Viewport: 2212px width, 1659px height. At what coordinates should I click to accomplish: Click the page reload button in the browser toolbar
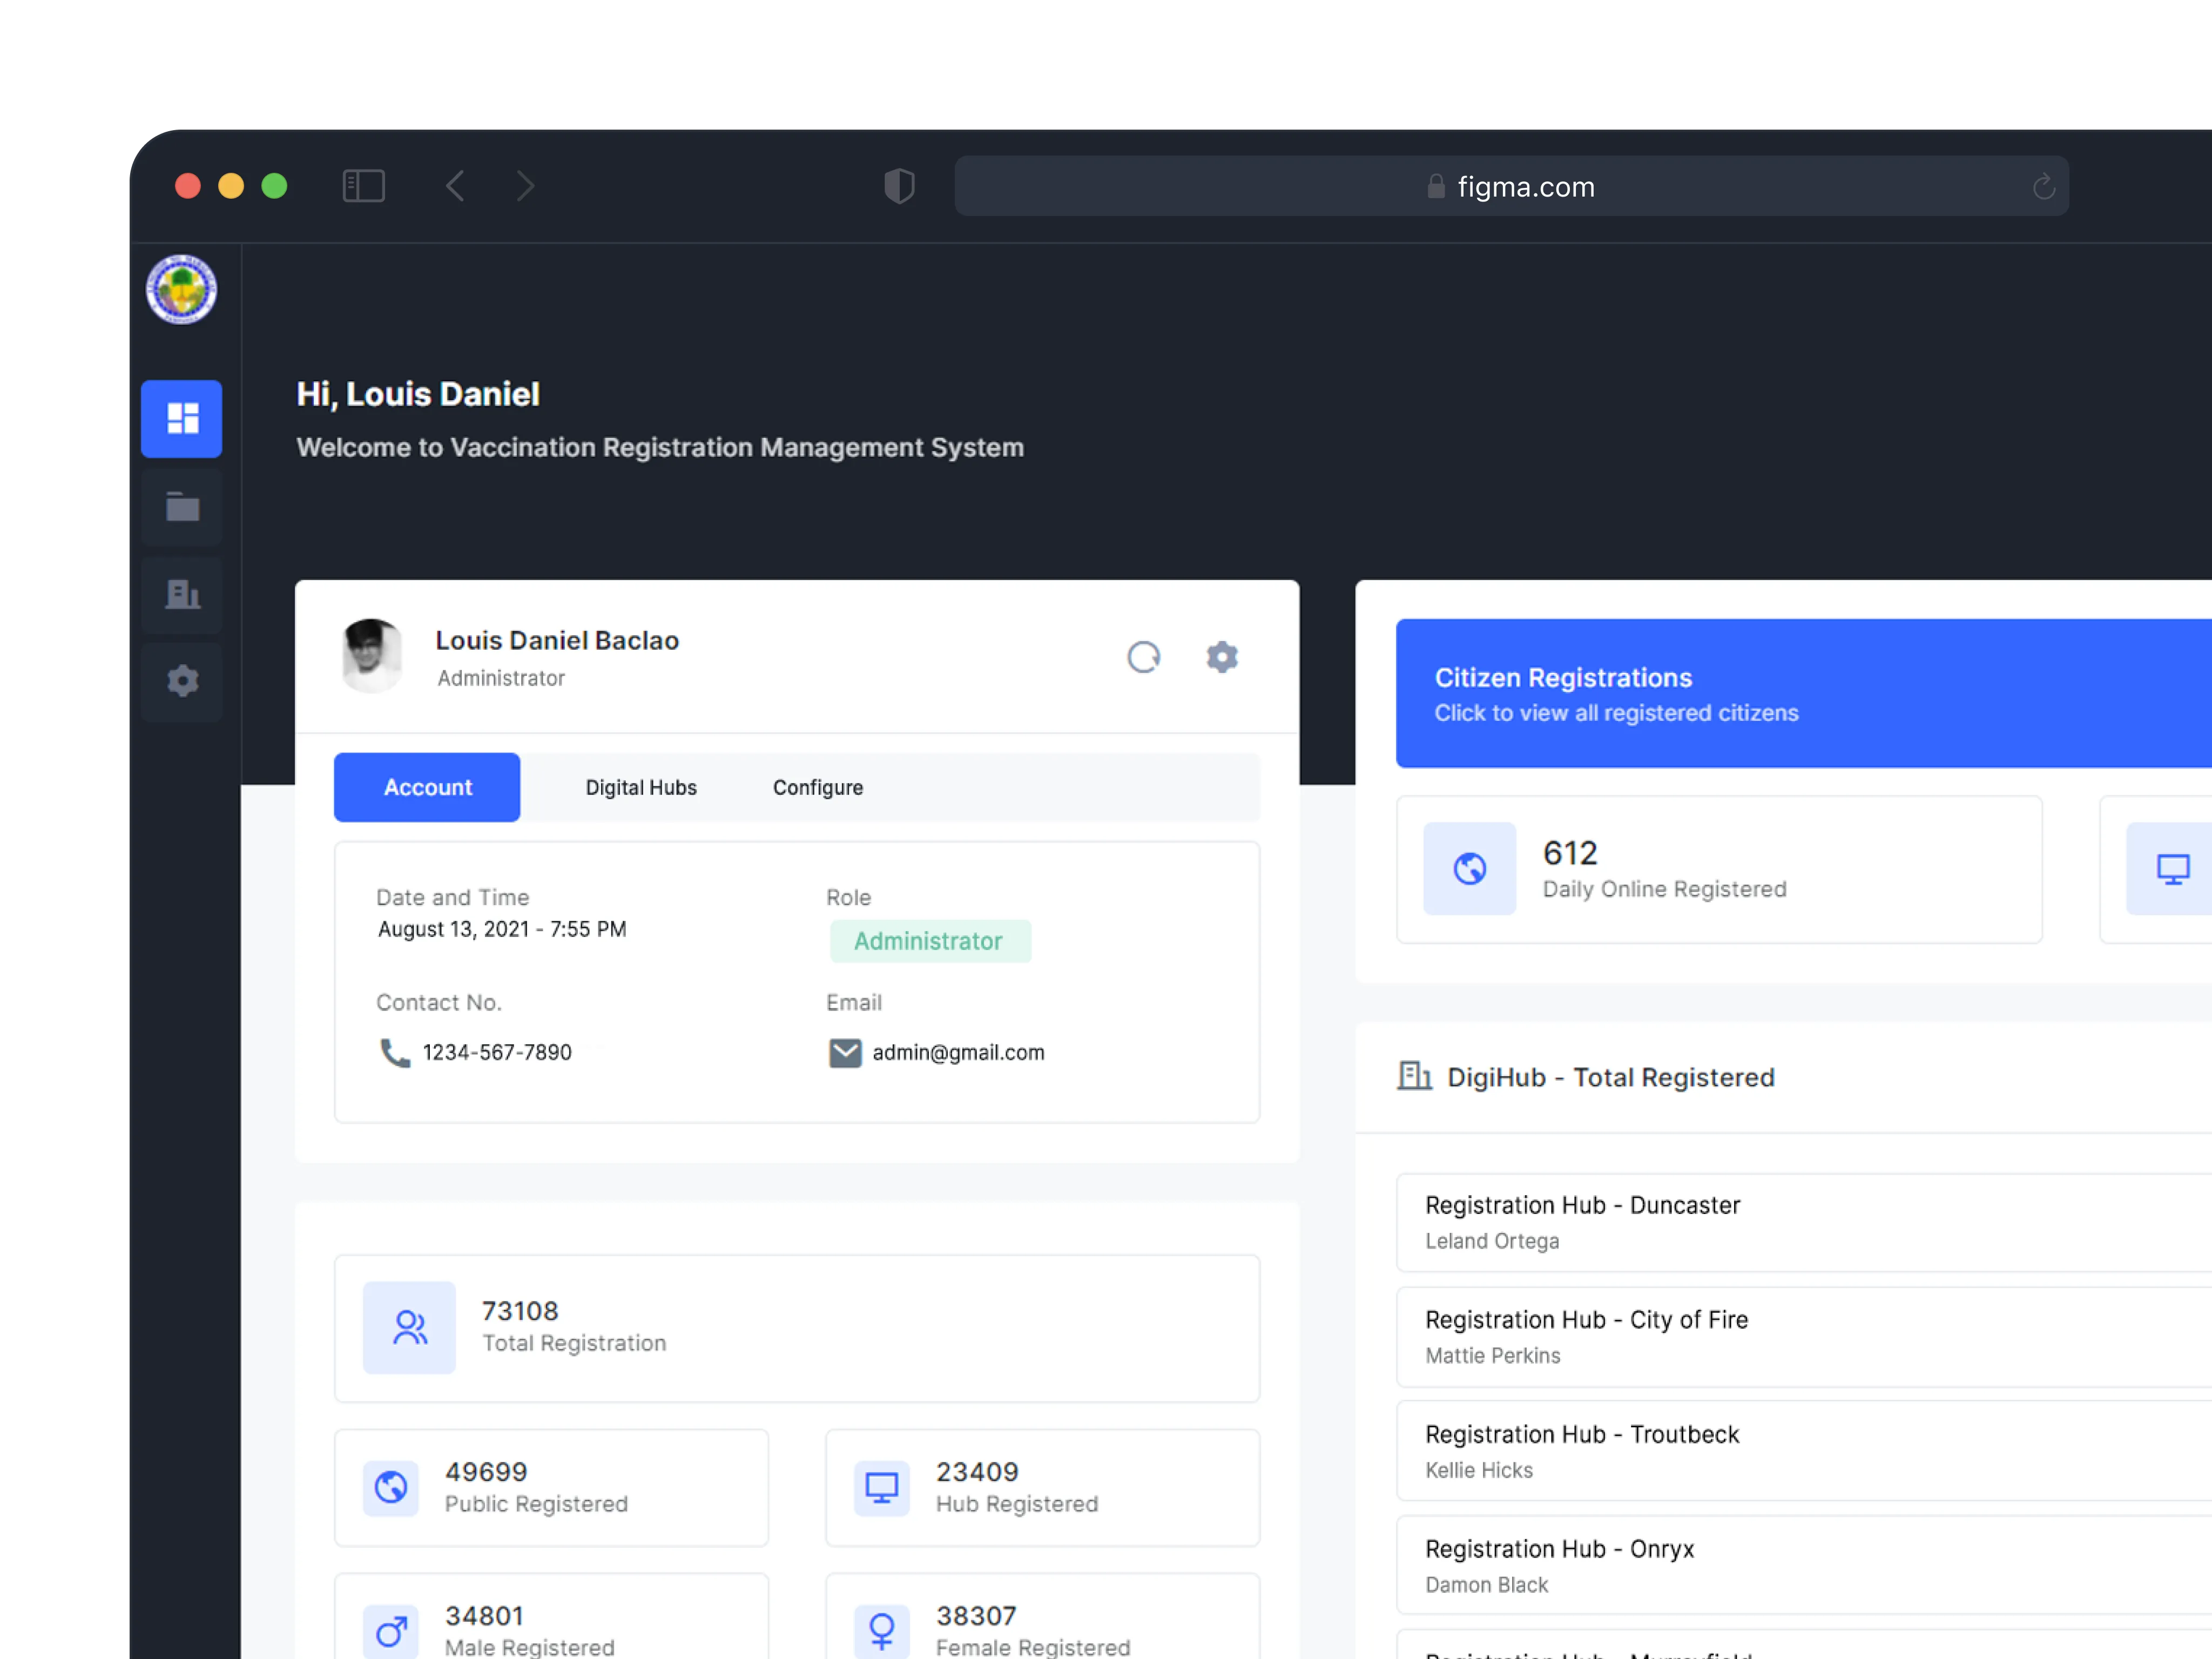click(2043, 186)
